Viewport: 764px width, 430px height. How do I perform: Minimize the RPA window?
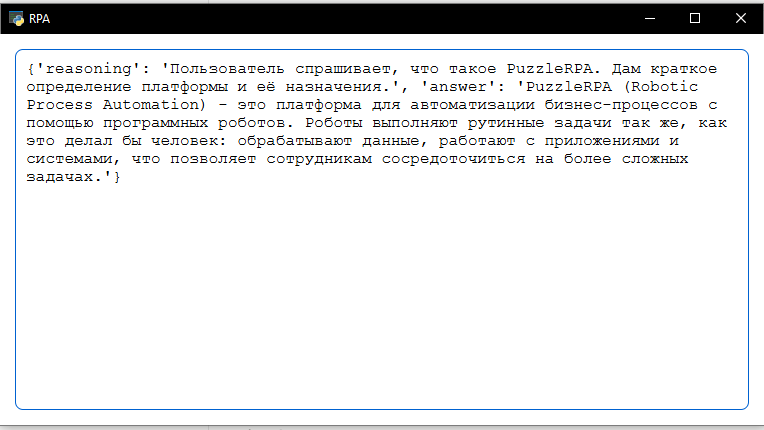tap(649, 19)
